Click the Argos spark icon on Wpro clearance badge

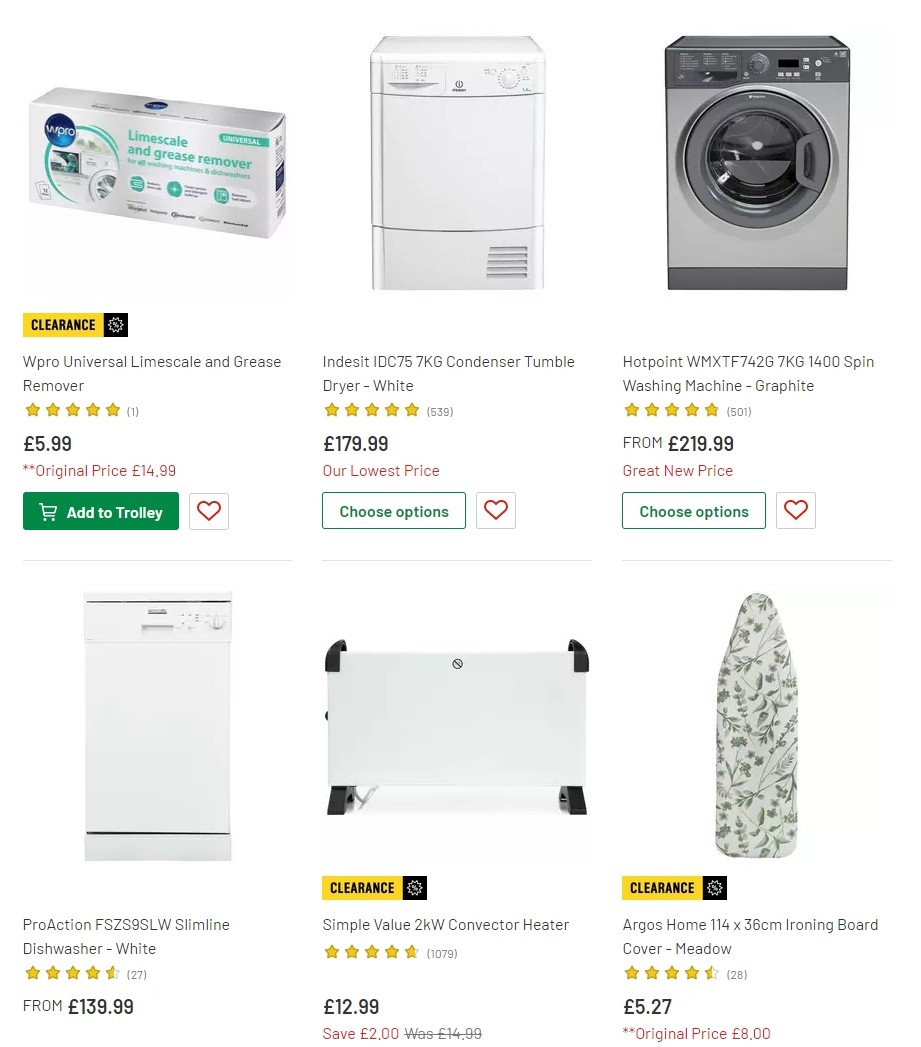pos(118,324)
